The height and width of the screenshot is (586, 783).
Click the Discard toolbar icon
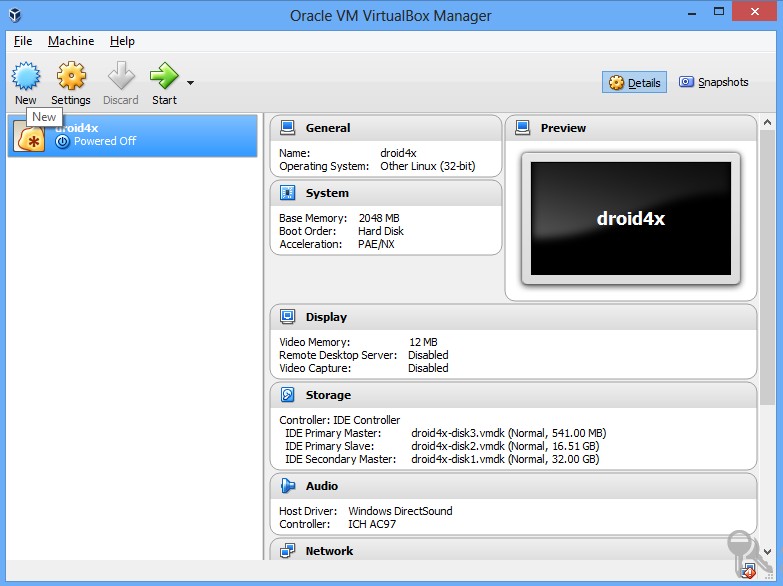pyautogui.click(x=121, y=76)
